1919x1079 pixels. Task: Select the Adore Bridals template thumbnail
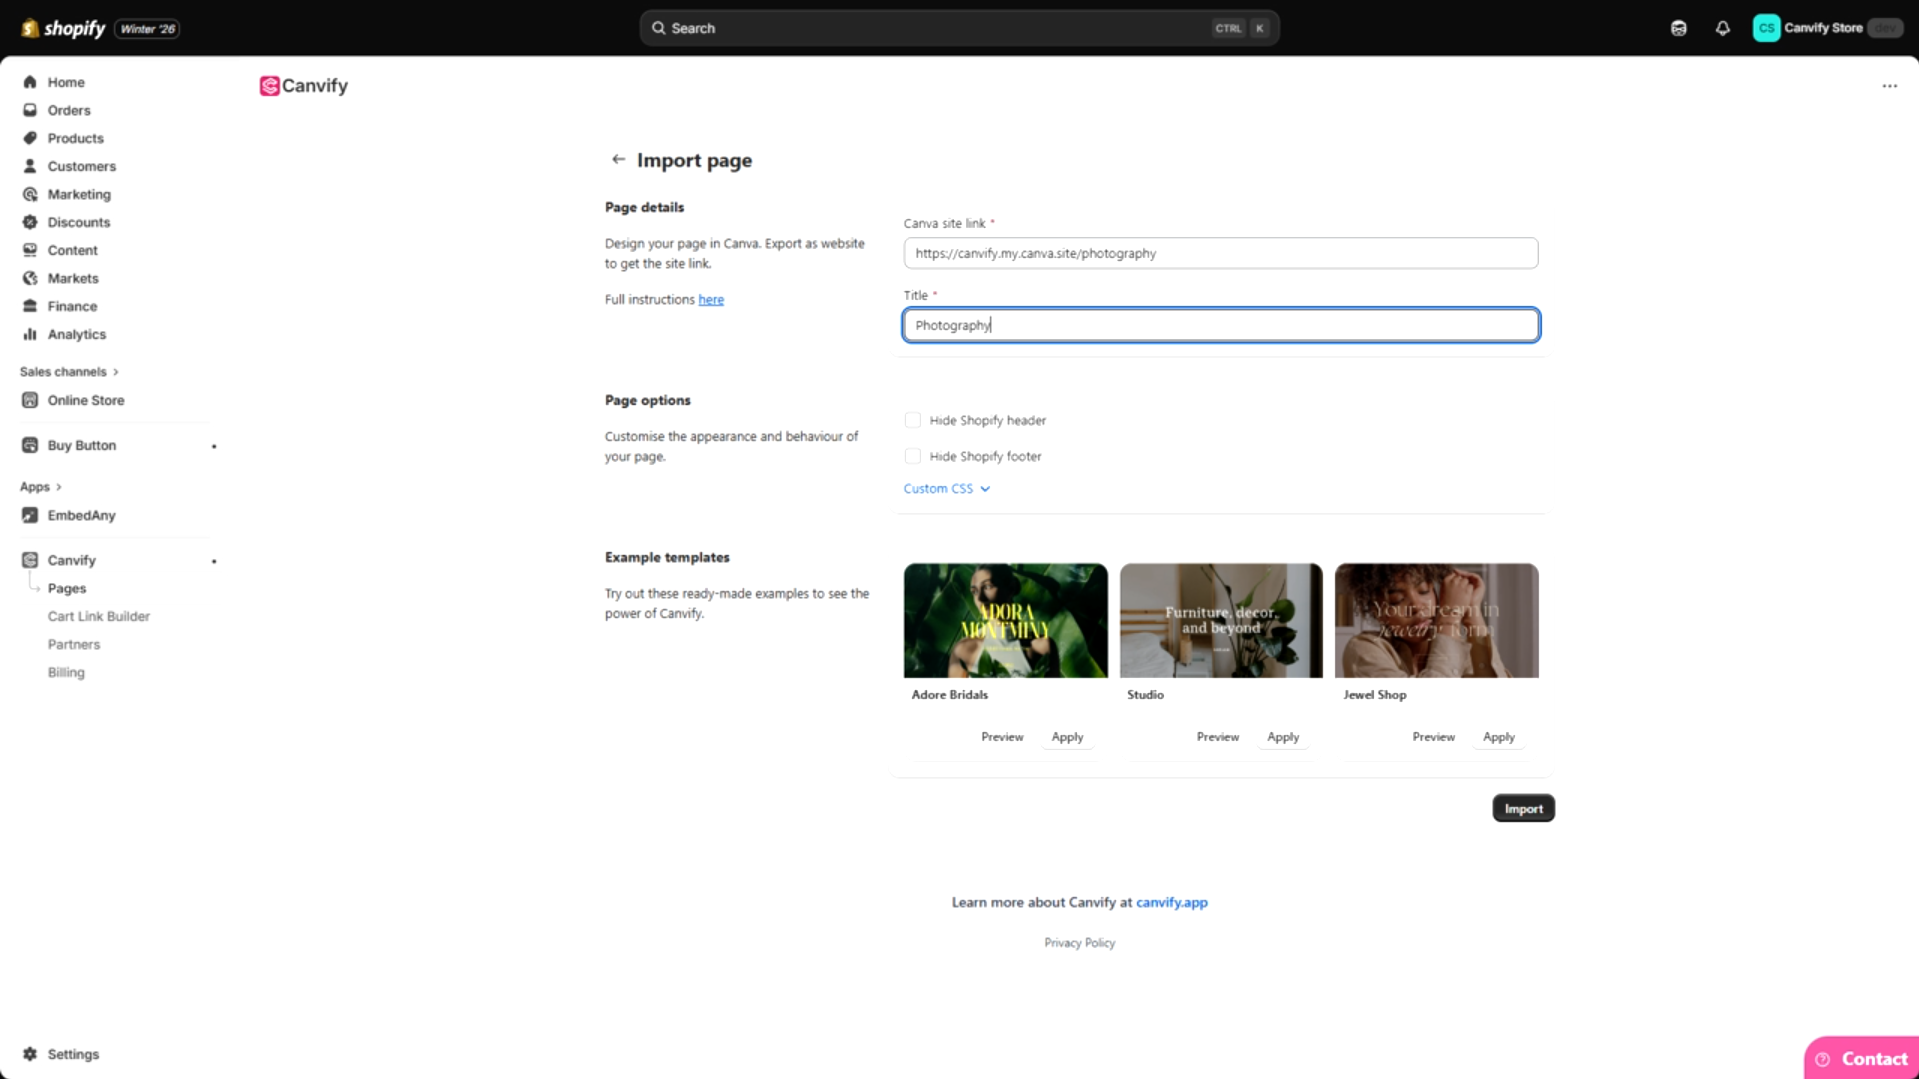tap(1005, 620)
